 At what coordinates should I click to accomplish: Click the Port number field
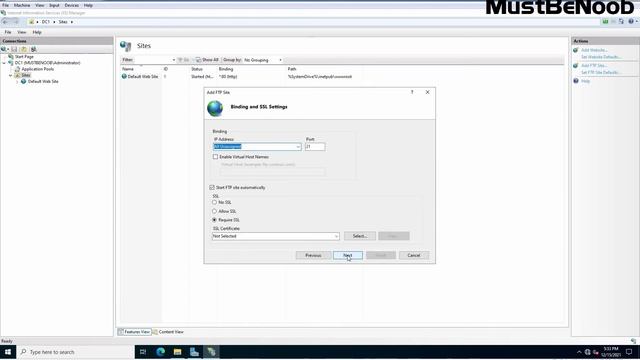pos(315,147)
